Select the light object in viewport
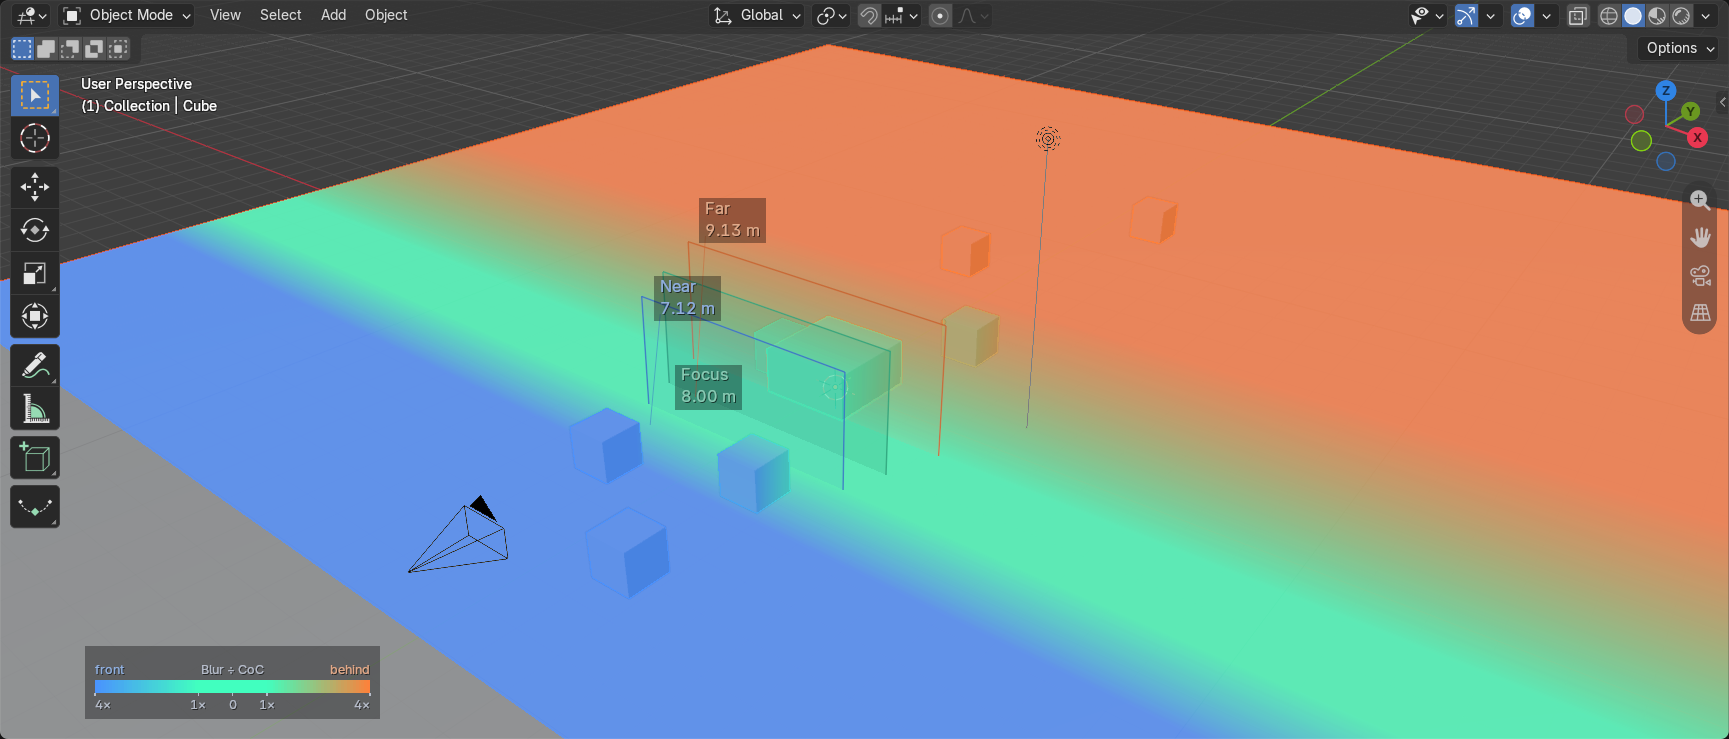The image size is (1729, 739). pos(1047,139)
